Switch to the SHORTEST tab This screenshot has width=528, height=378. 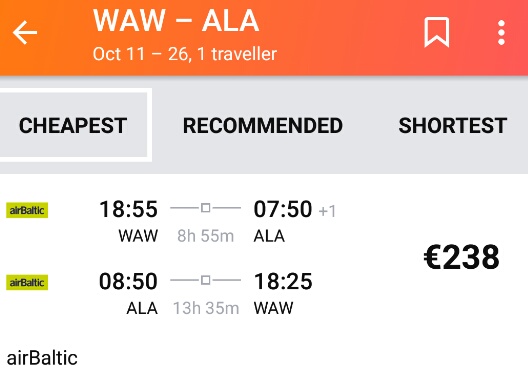pyautogui.click(x=453, y=126)
